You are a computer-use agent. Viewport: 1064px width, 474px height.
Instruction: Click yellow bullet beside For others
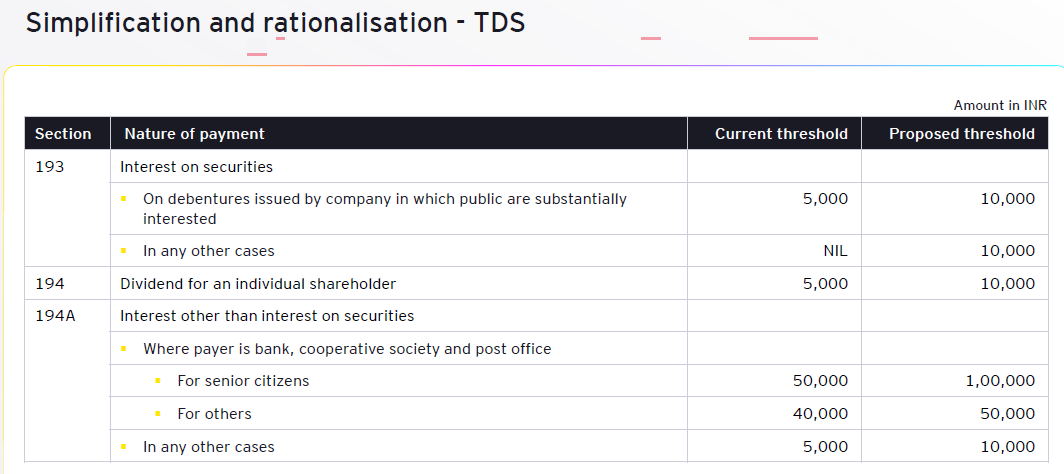coord(157,414)
